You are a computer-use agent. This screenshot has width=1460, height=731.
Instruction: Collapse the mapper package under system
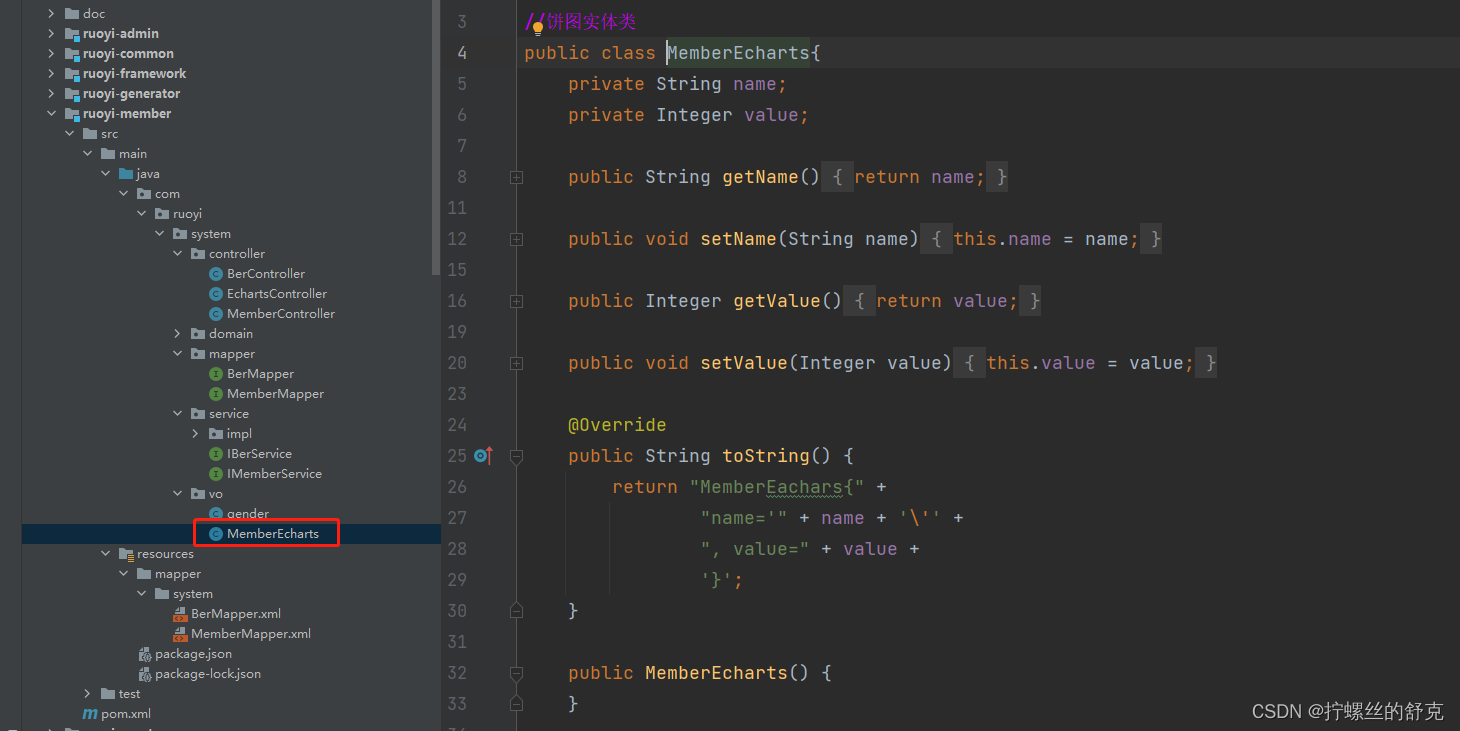click(x=178, y=354)
